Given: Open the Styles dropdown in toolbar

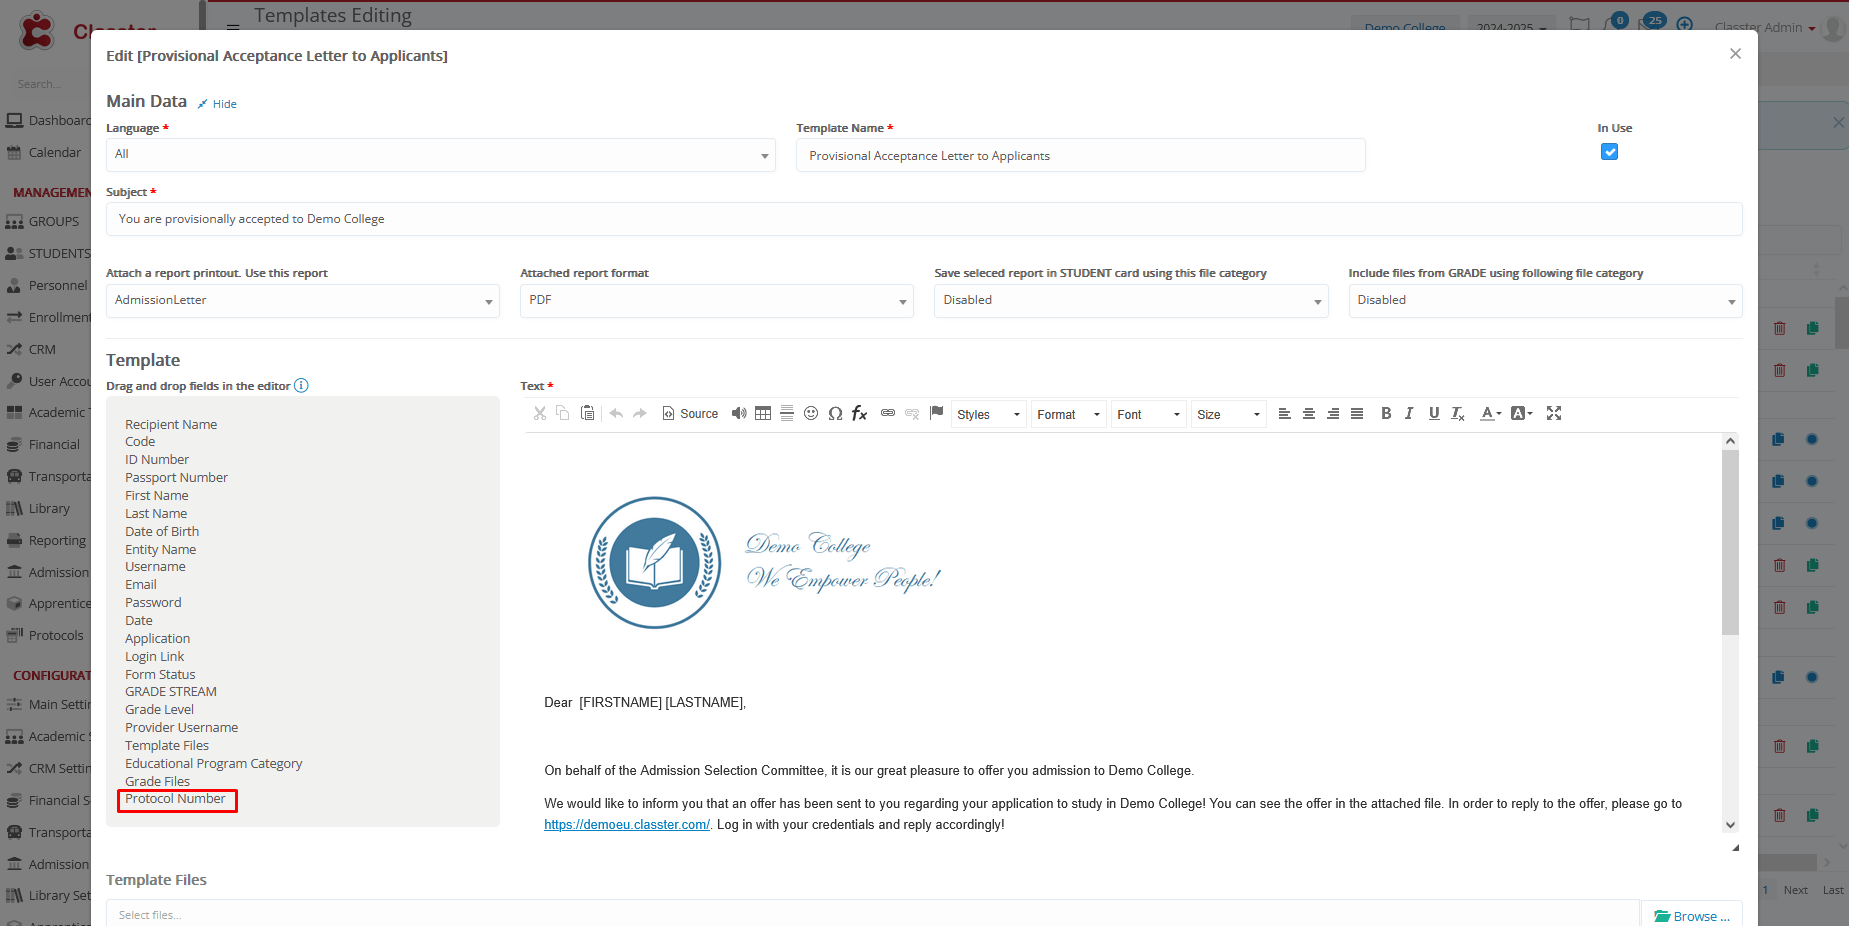Looking at the screenshot, I should pos(988,415).
